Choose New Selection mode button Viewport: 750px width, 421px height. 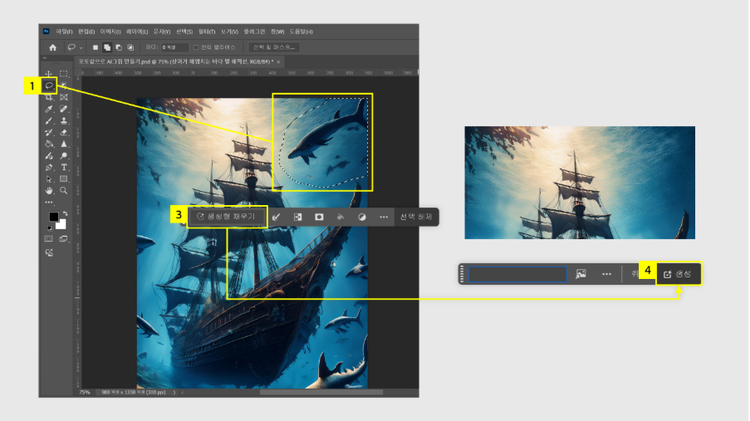[95, 47]
